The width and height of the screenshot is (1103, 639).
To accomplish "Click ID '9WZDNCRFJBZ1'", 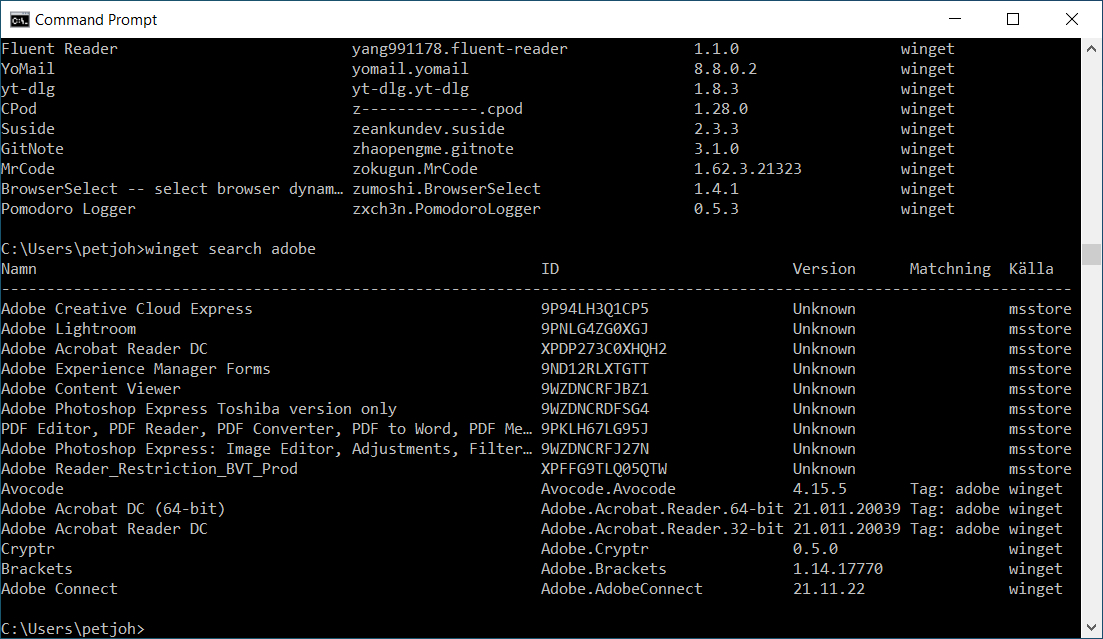I will point(594,388).
